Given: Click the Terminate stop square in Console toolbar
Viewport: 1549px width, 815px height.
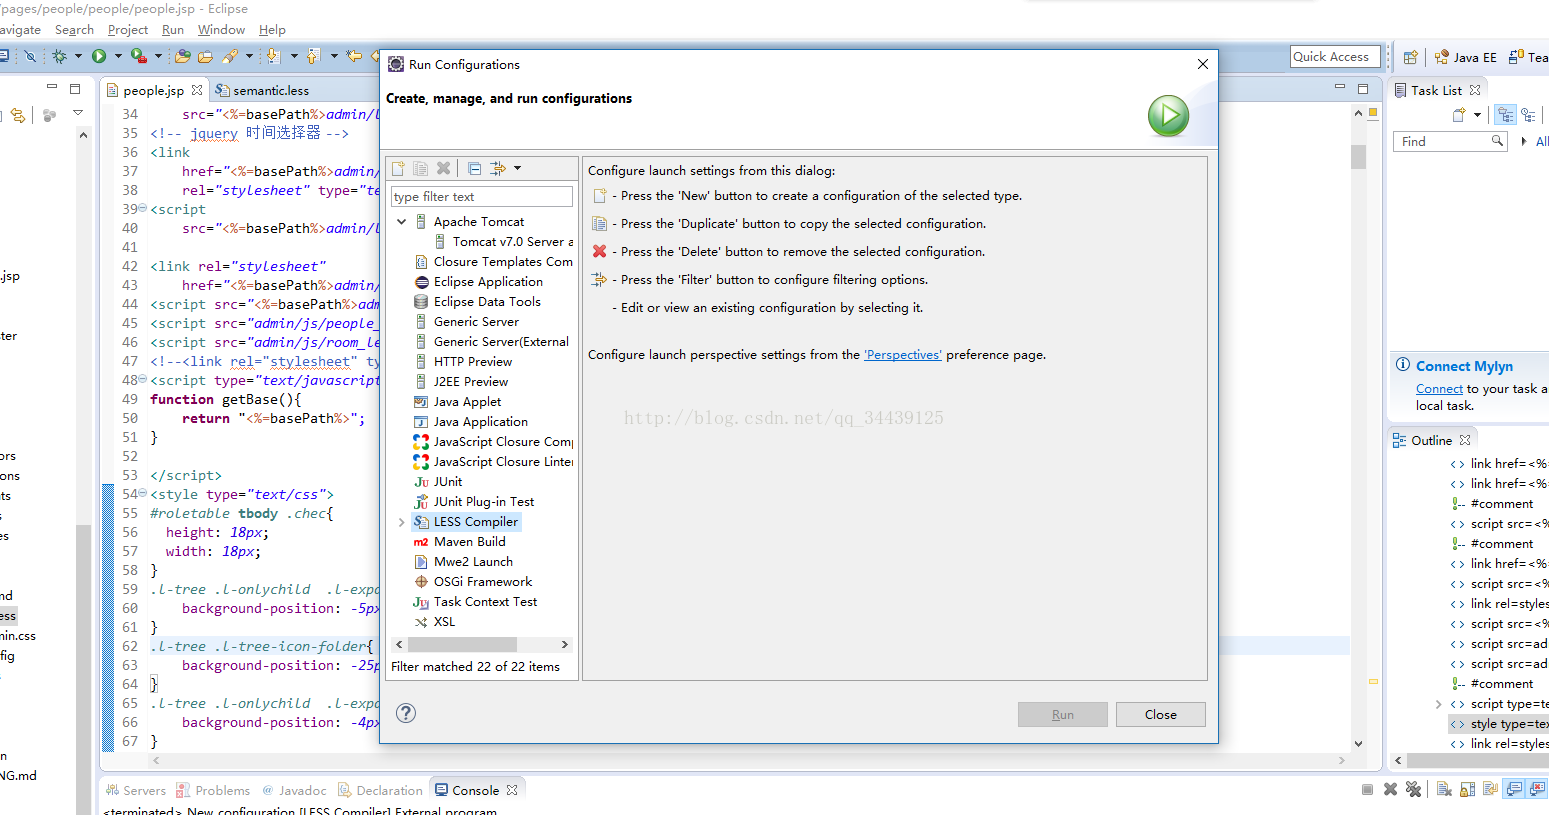Looking at the screenshot, I should (1367, 789).
